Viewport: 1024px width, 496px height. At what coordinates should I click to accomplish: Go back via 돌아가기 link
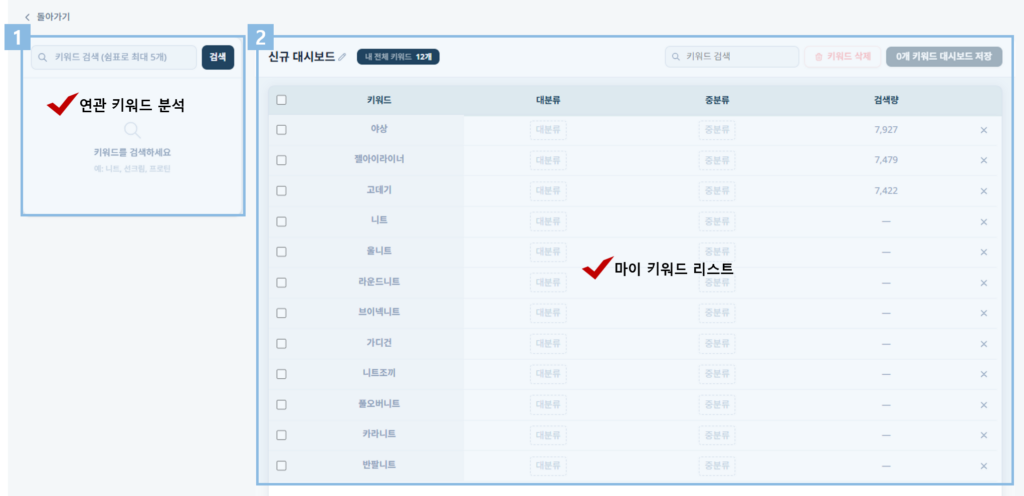[x=46, y=17]
